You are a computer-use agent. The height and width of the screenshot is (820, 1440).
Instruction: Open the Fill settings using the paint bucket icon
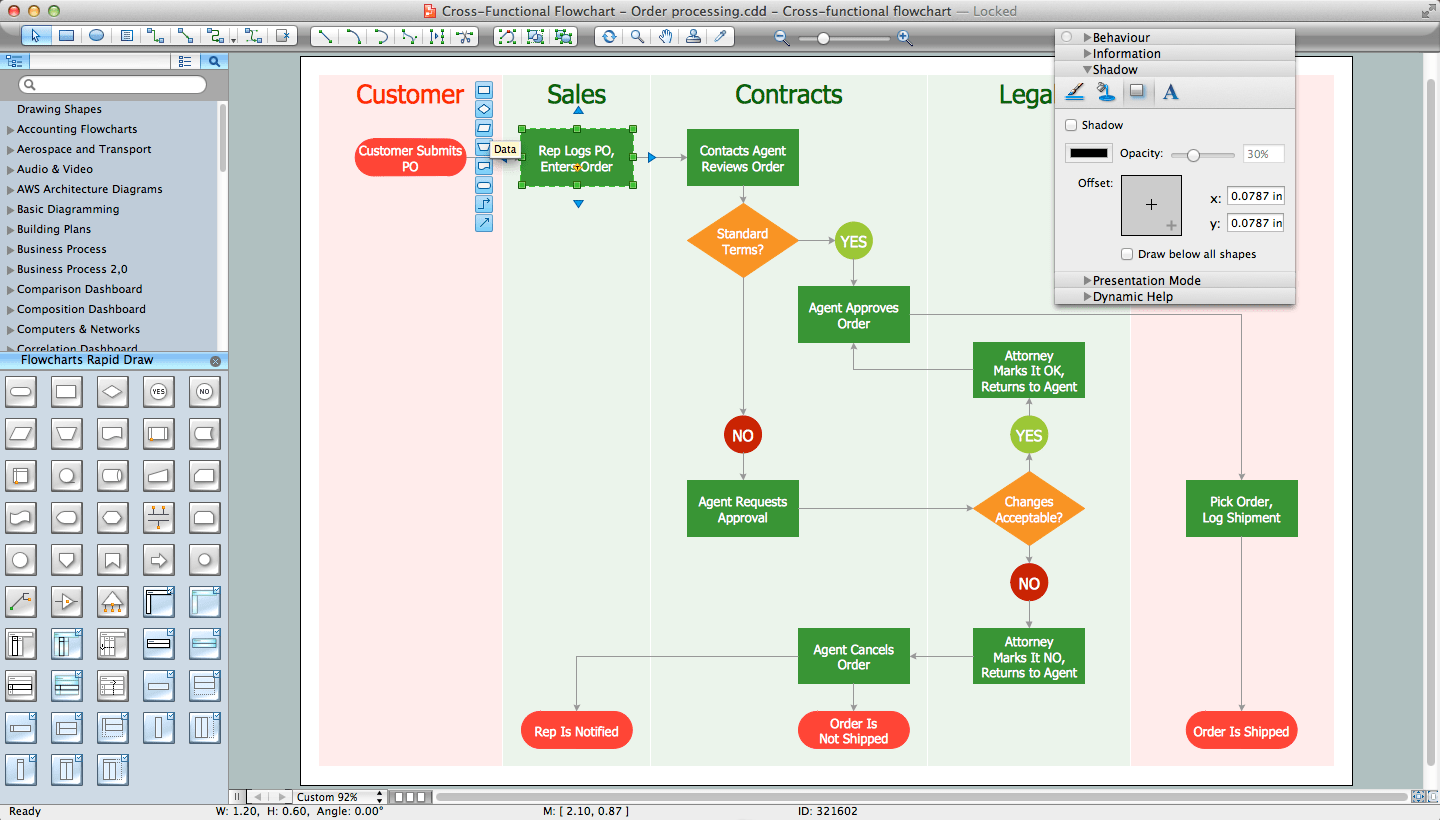tap(1106, 92)
